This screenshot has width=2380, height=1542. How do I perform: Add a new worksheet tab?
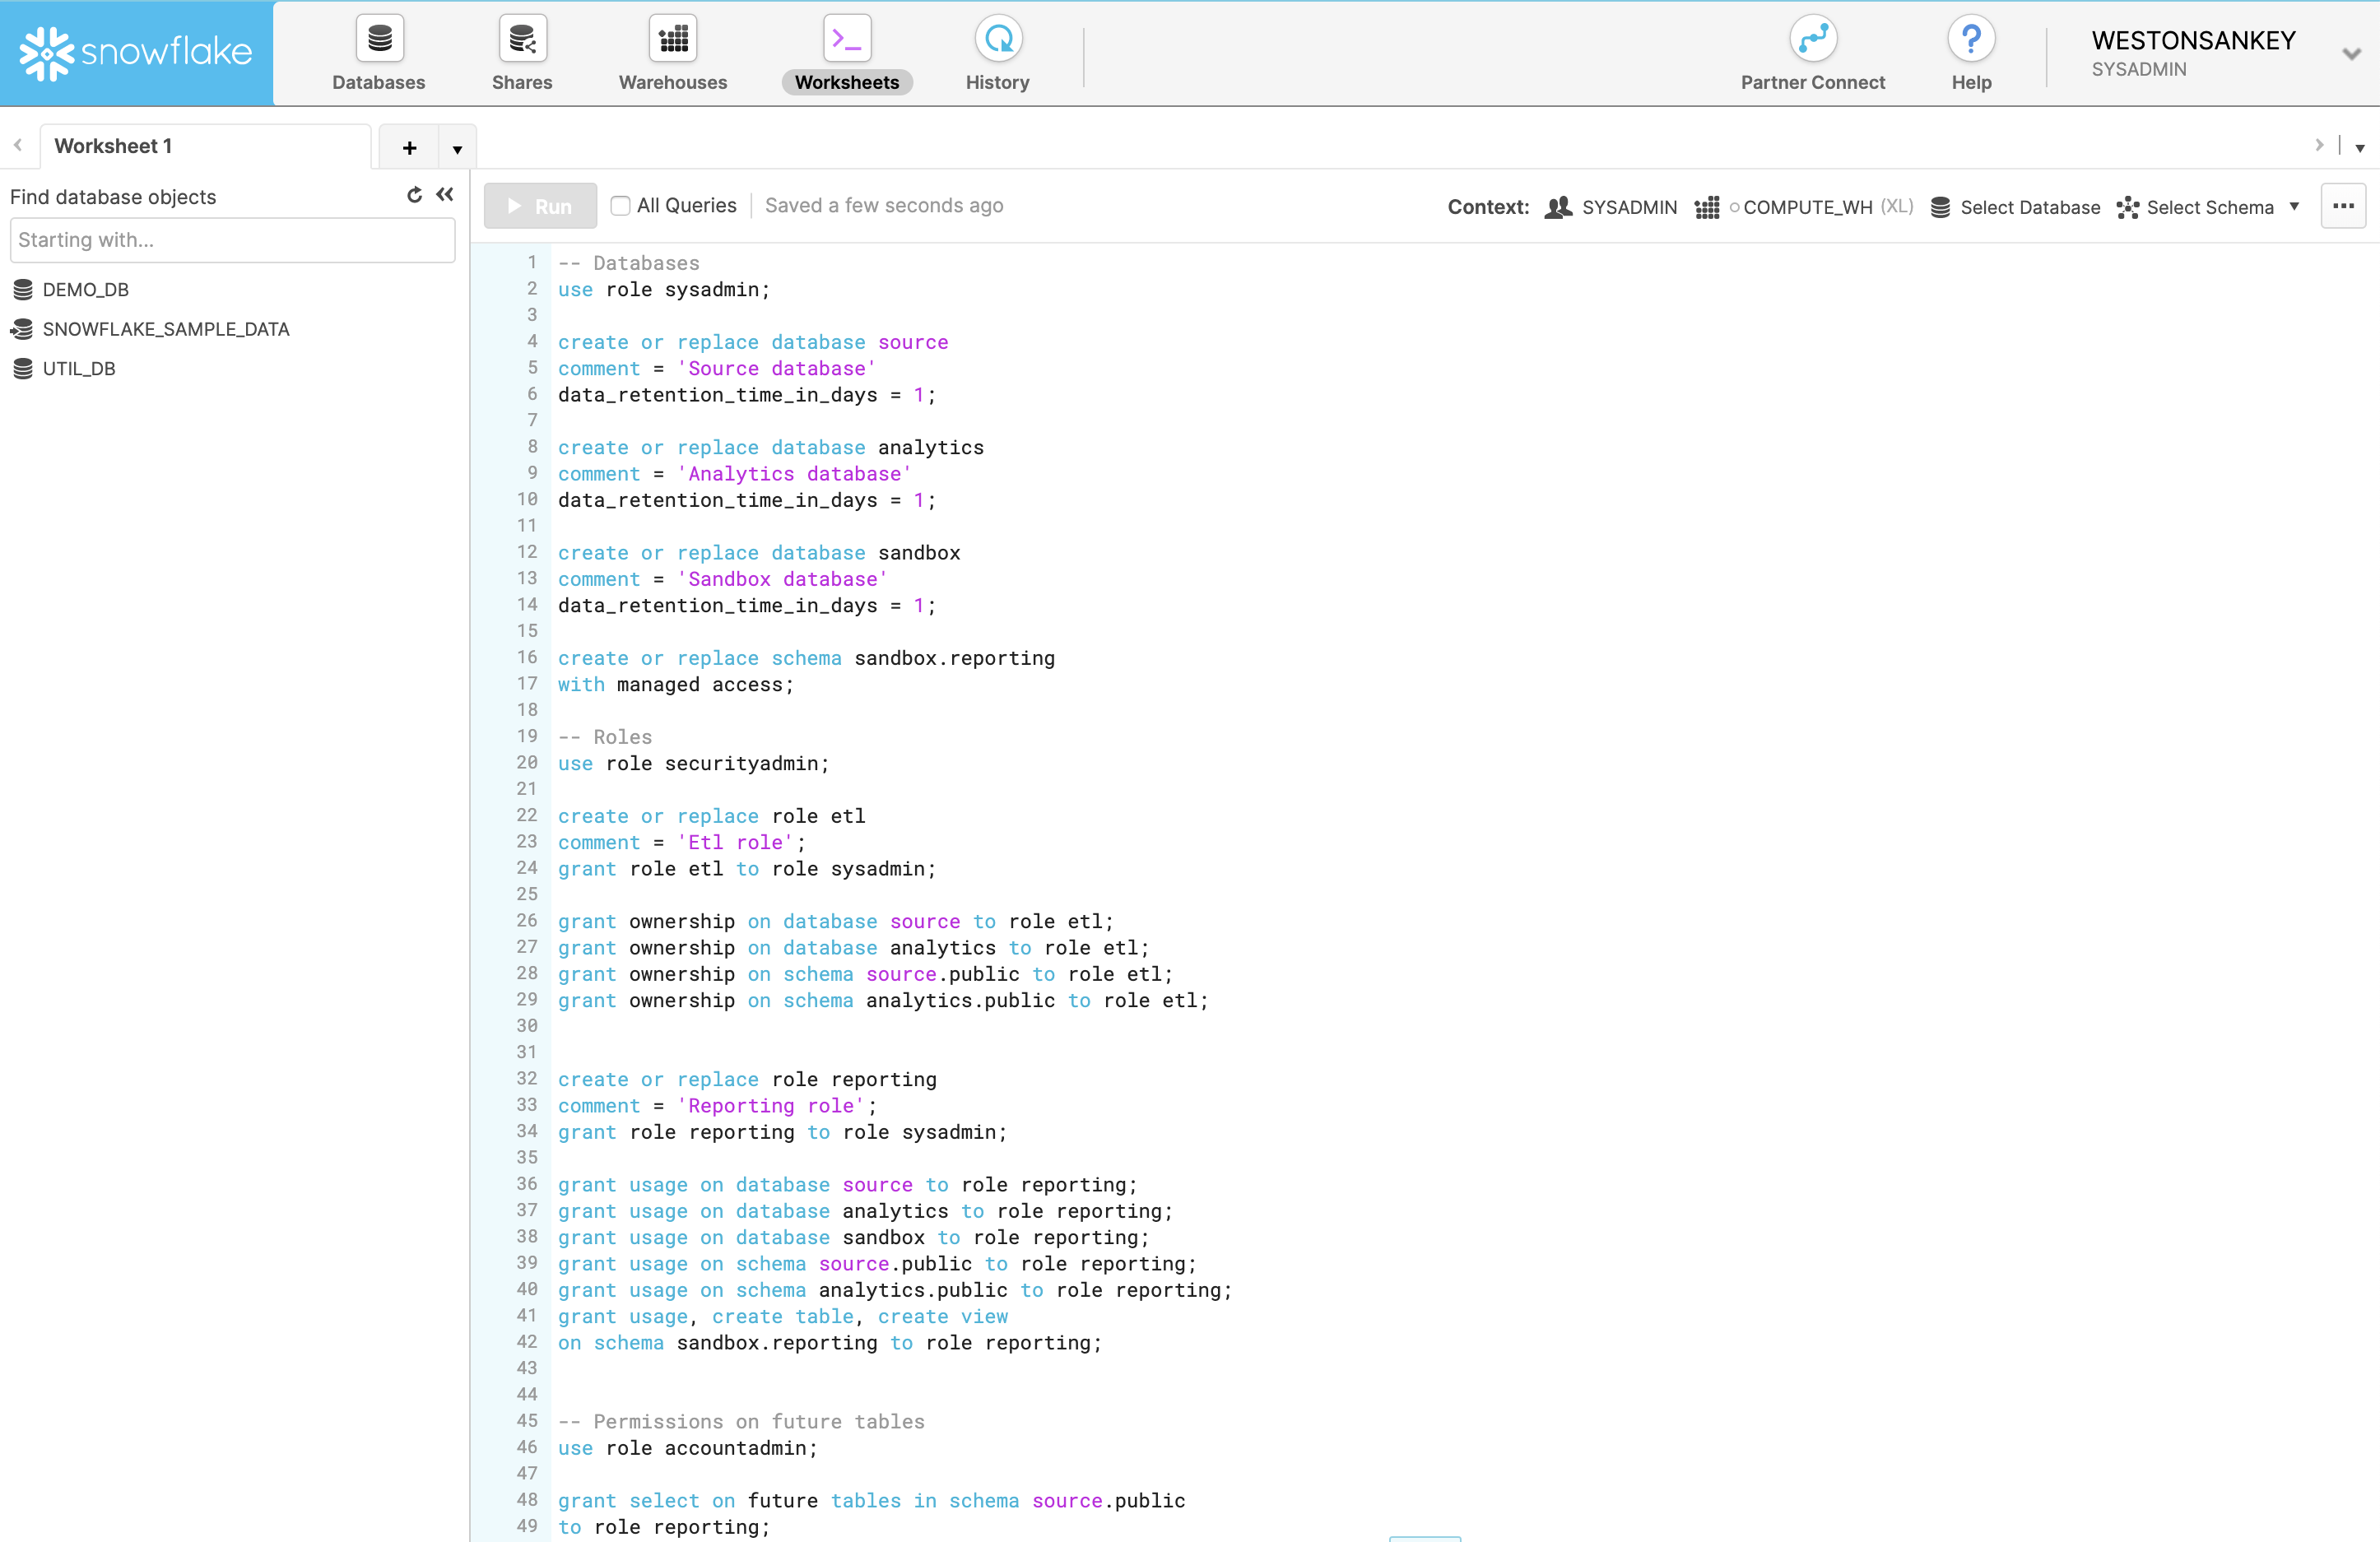click(x=409, y=148)
